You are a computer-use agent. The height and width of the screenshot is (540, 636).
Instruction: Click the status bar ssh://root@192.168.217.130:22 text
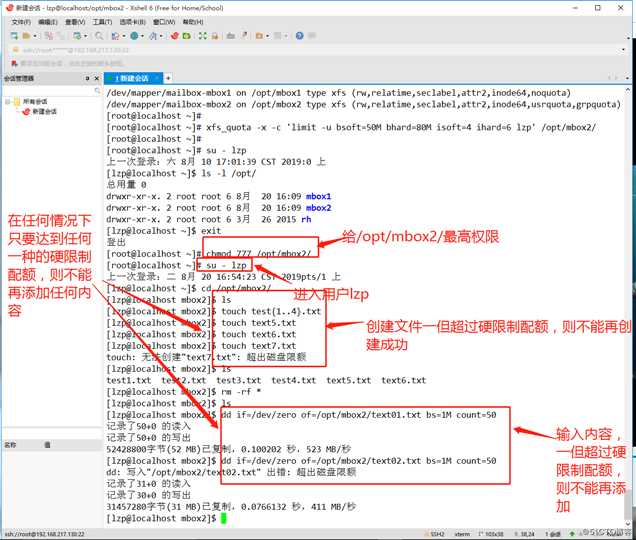coord(45,534)
